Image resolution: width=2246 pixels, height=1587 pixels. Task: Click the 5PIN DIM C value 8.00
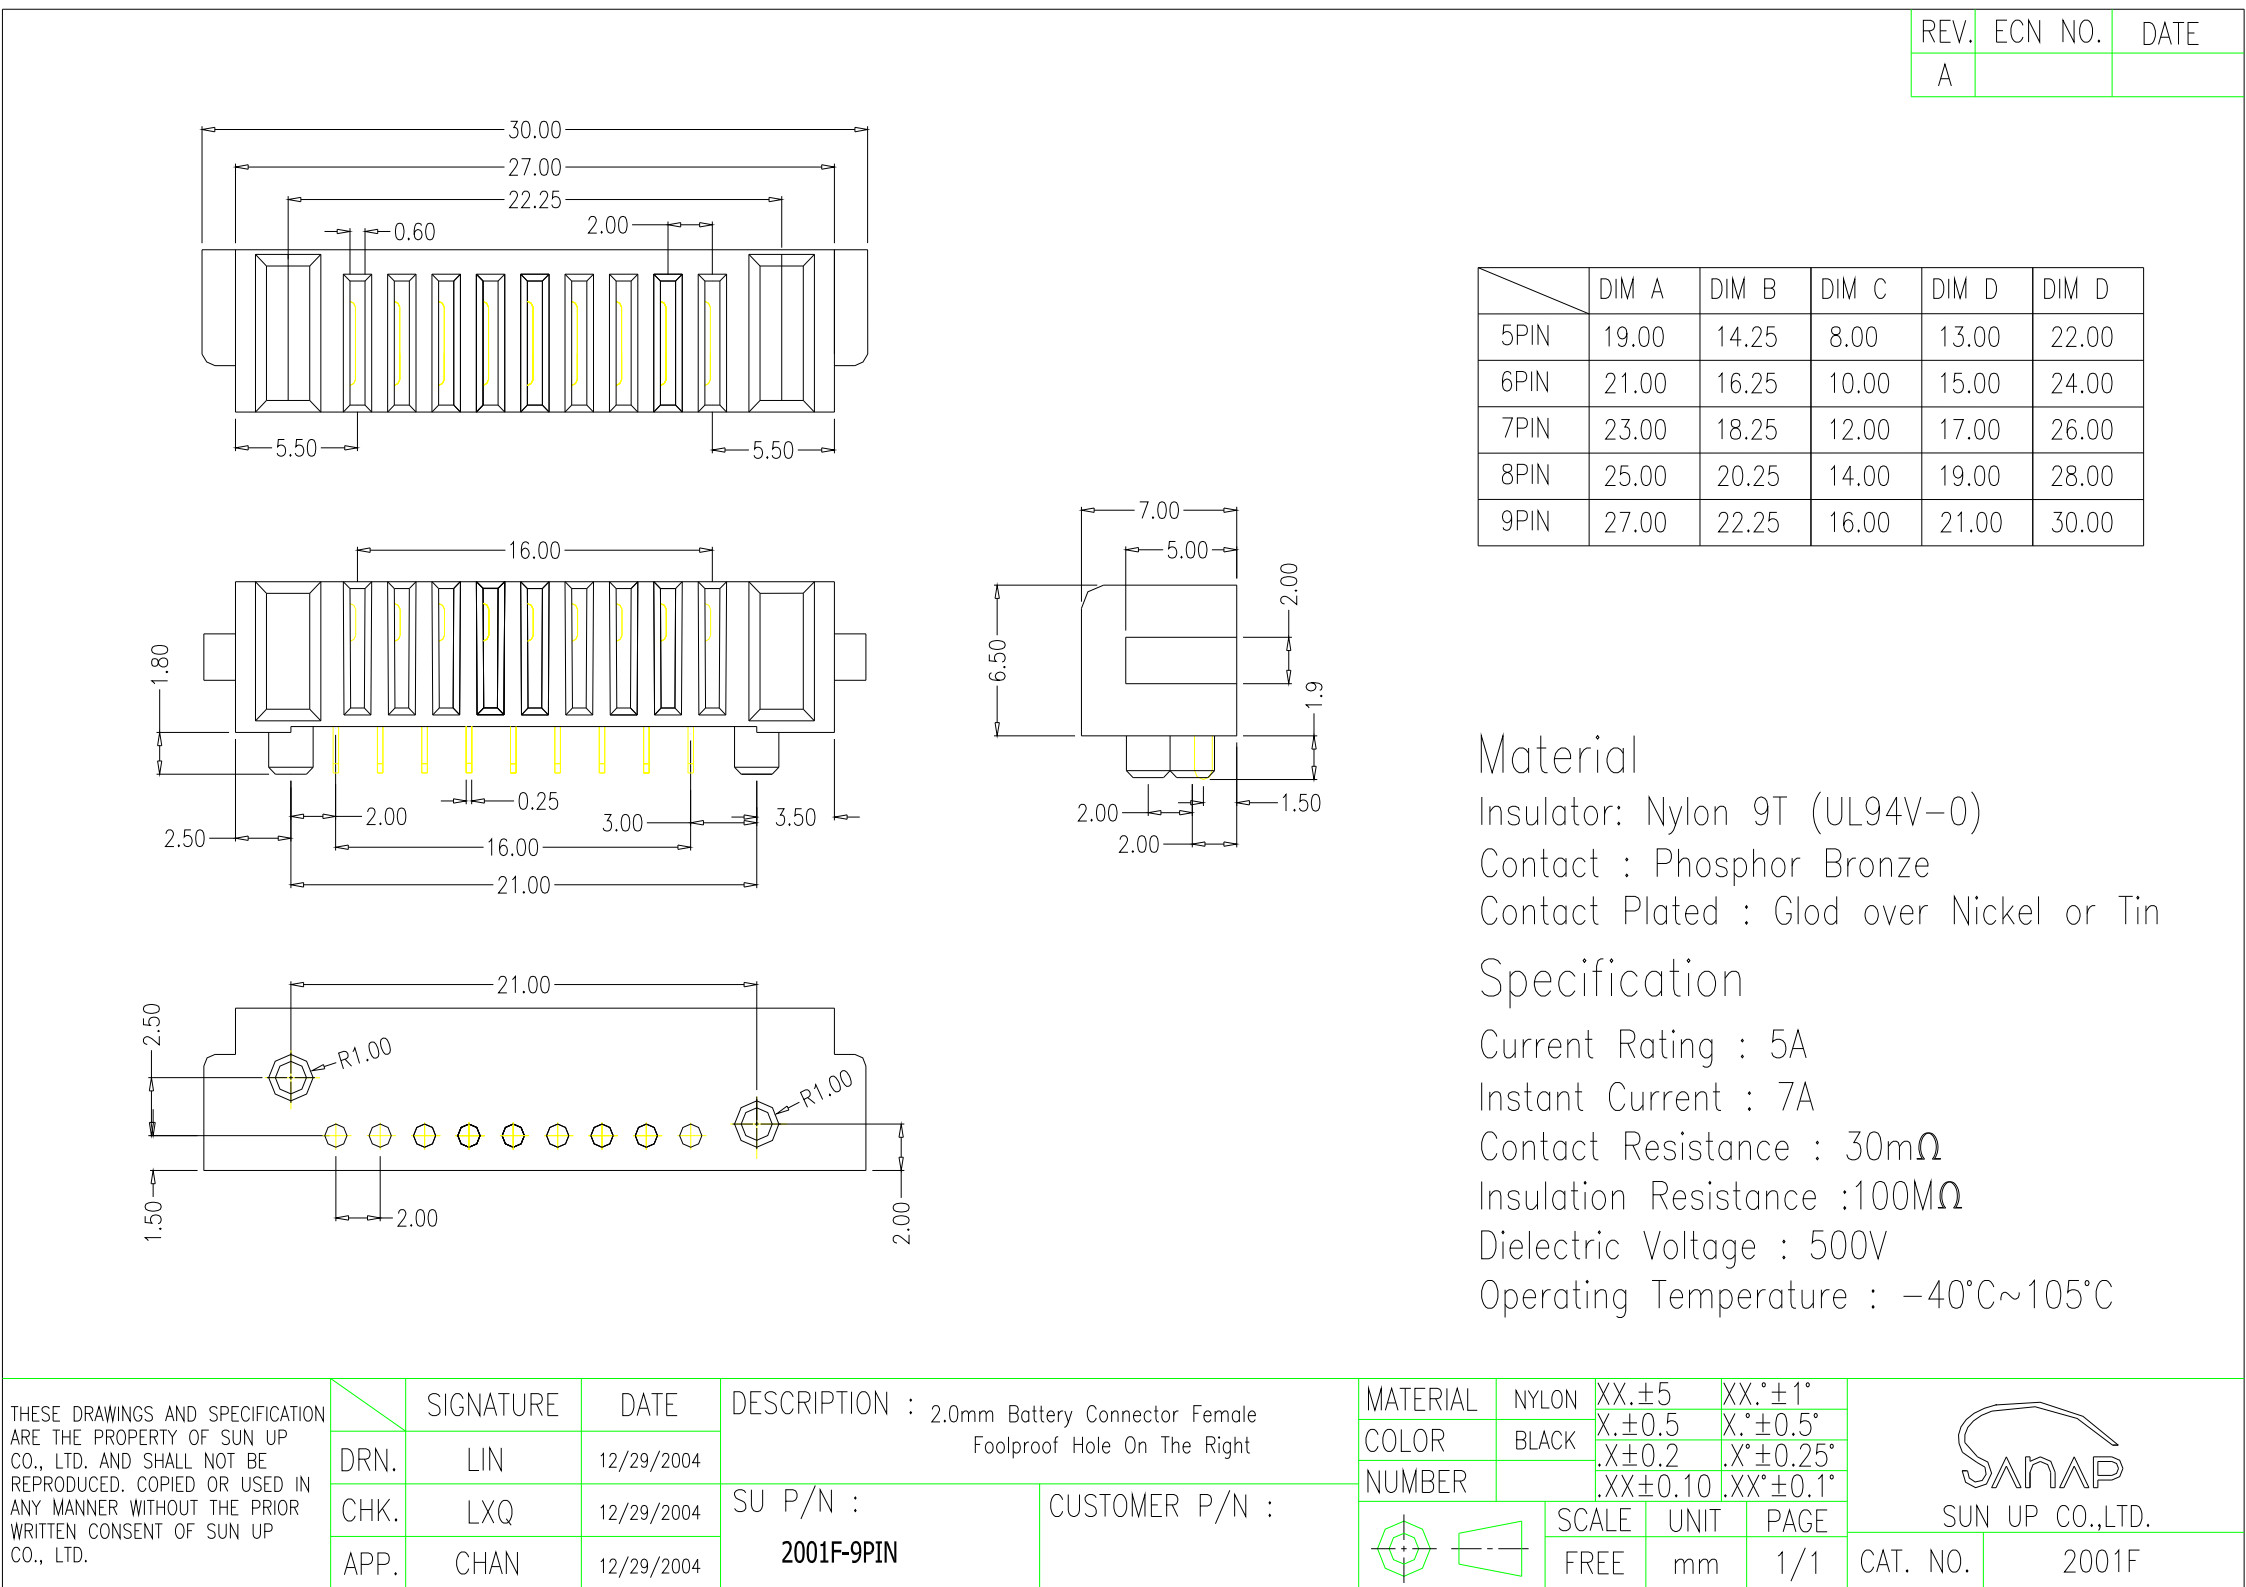1855,337
